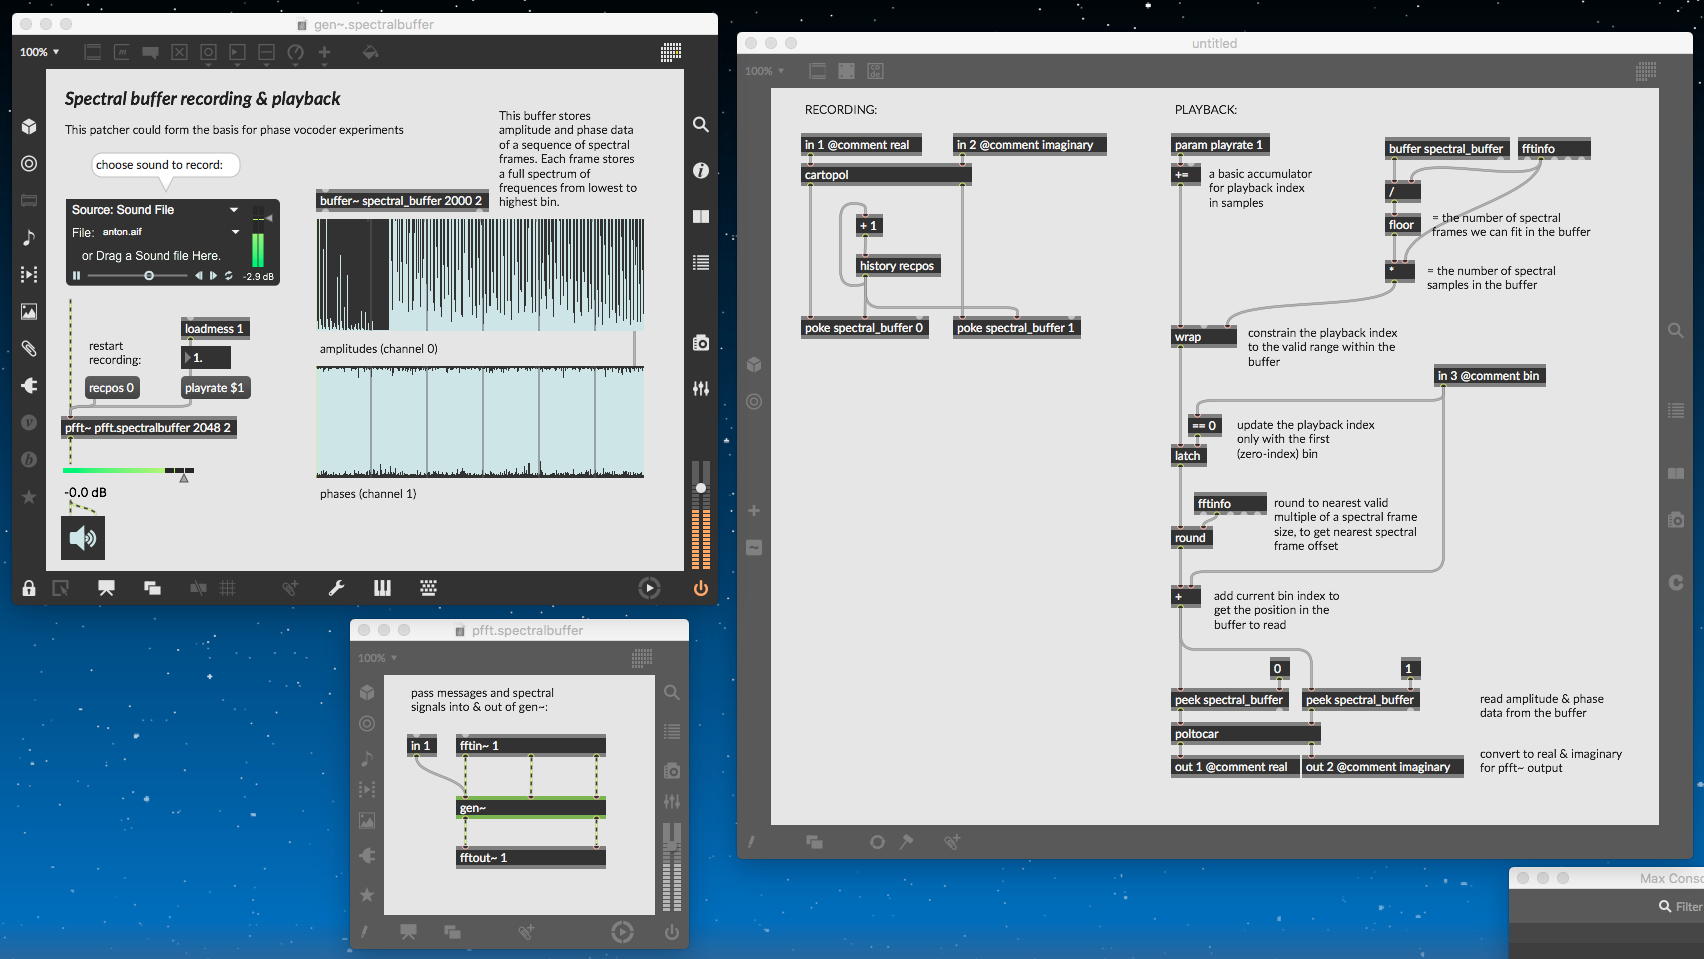Expand the slider/dial objects toolbar menu

click(296, 52)
